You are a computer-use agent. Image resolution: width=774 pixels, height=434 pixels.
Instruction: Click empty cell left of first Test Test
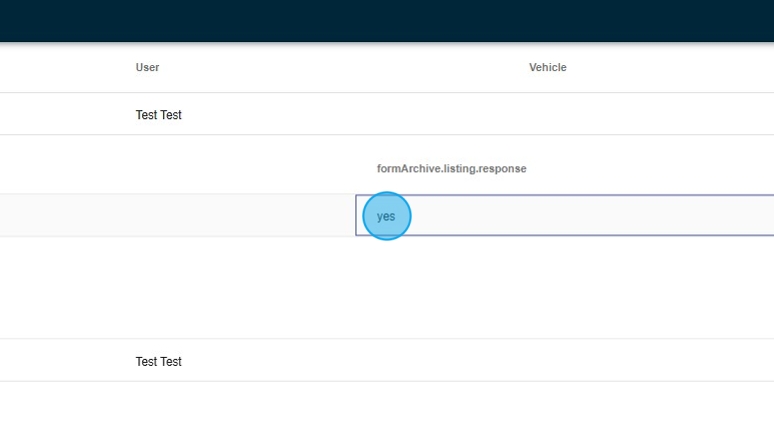(x=60, y=115)
